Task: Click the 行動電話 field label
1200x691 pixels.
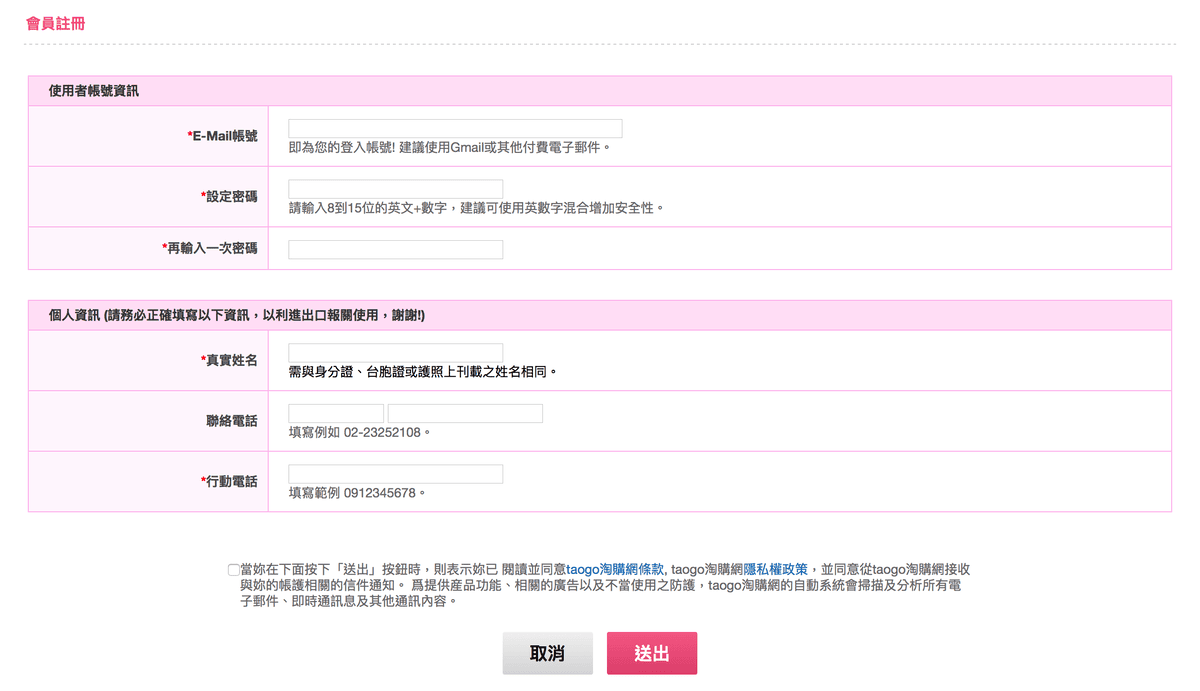Action: [x=230, y=481]
